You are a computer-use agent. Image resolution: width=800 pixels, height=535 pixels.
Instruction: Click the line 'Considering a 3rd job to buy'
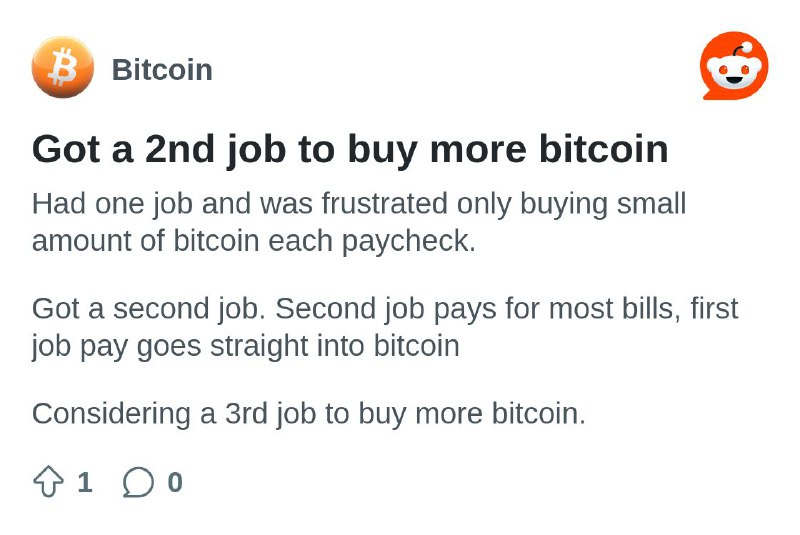(309, 414)
